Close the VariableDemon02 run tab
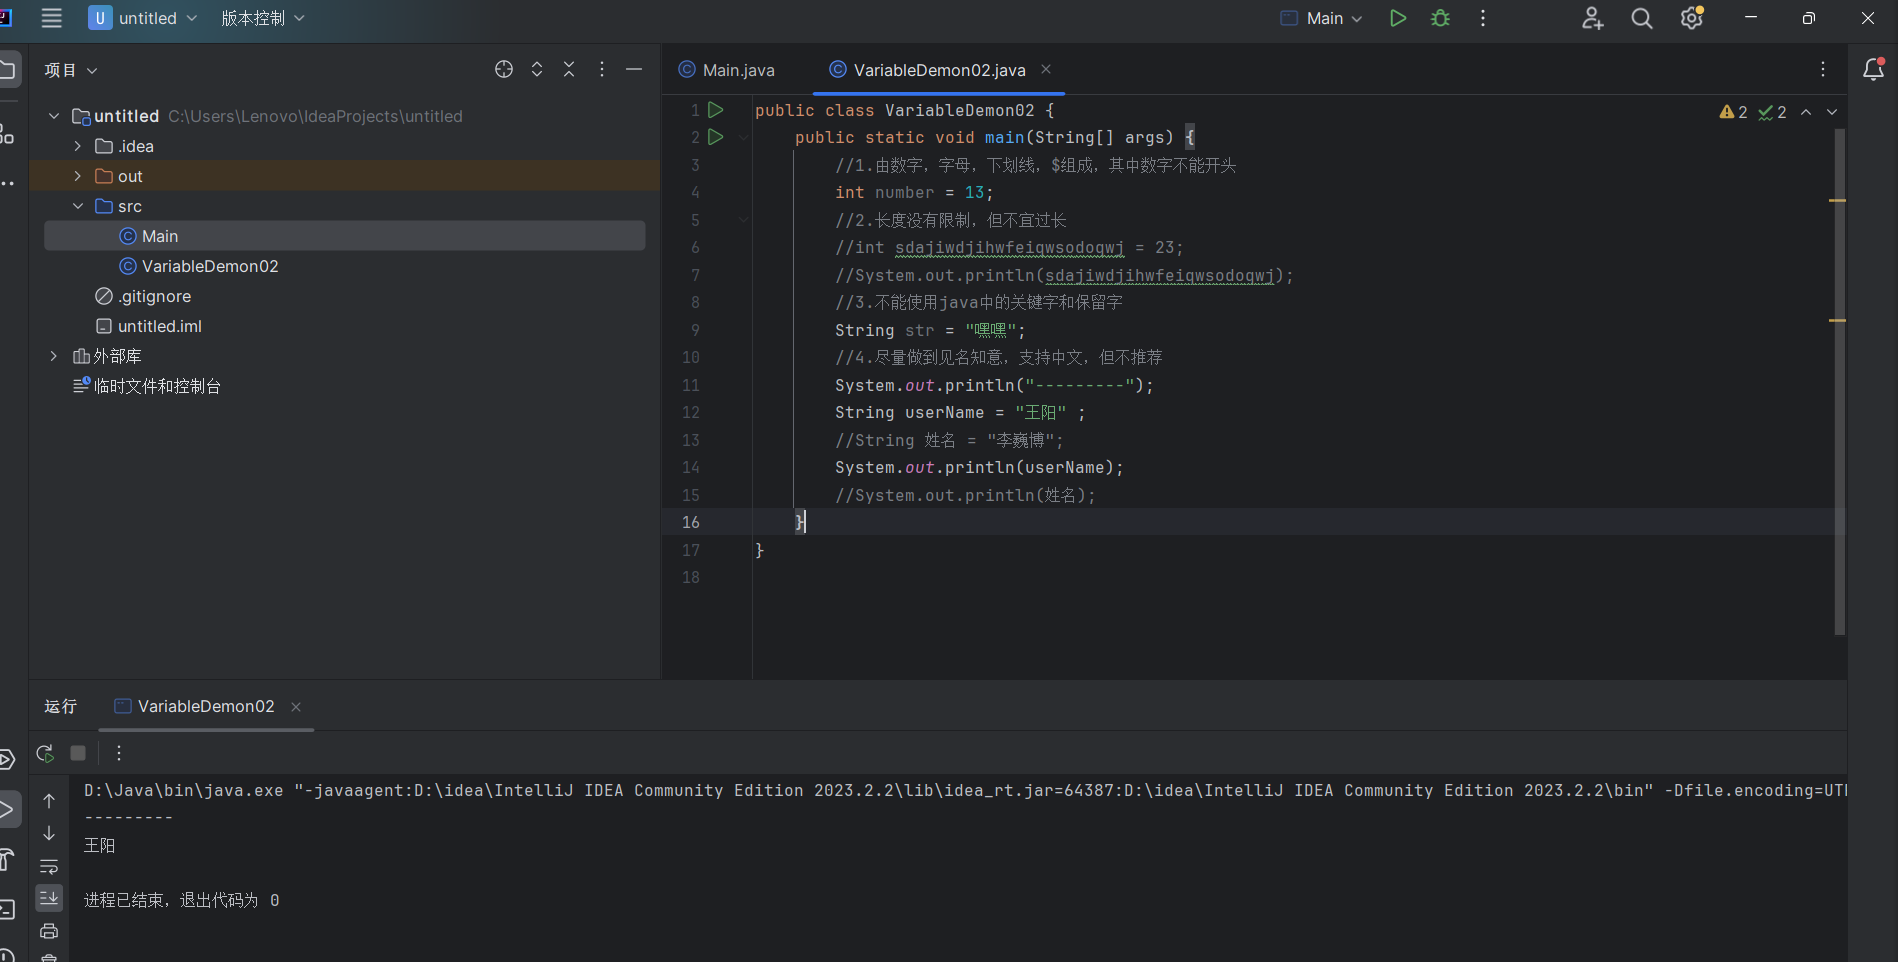This screenshot has height=962, width=1898. coord(296,707)
